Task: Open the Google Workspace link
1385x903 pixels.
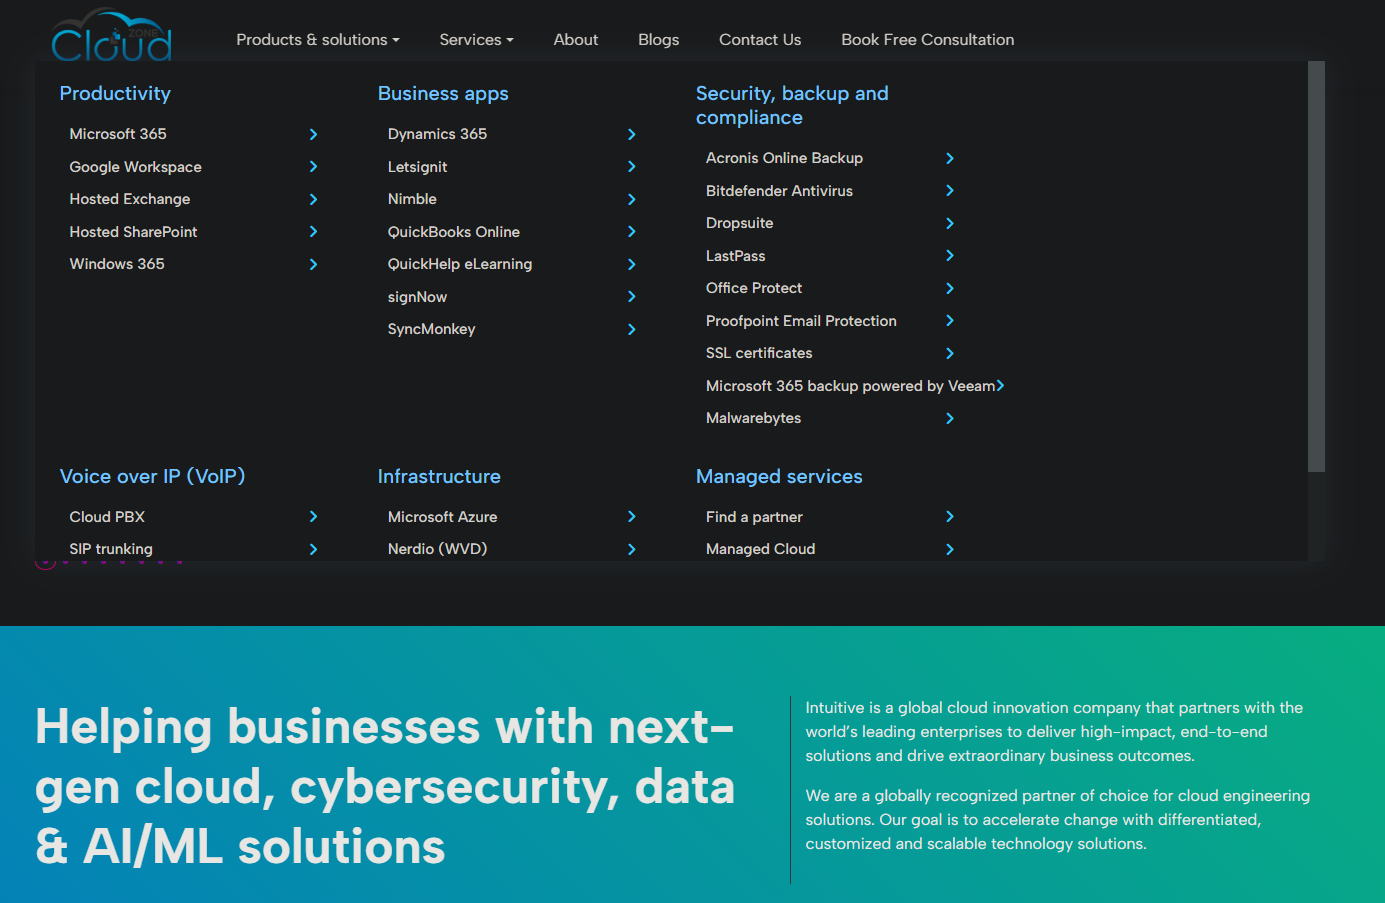Action: click(135, 167)
